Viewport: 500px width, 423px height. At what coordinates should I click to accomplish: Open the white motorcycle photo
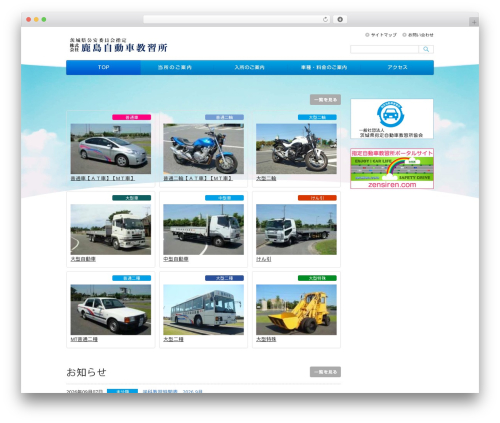click(296, 149)
